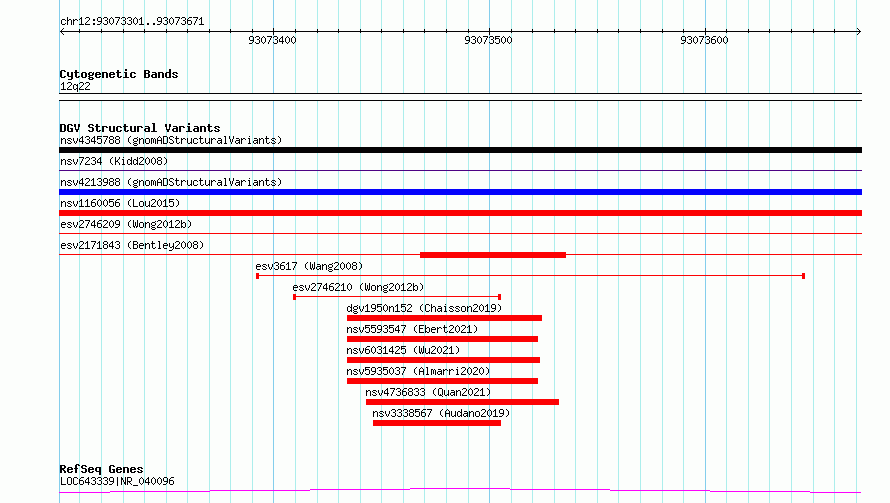Click the thick red bar of nsv1160056
The width and height of the screenshot is (890, 503).
coord(460,213)
